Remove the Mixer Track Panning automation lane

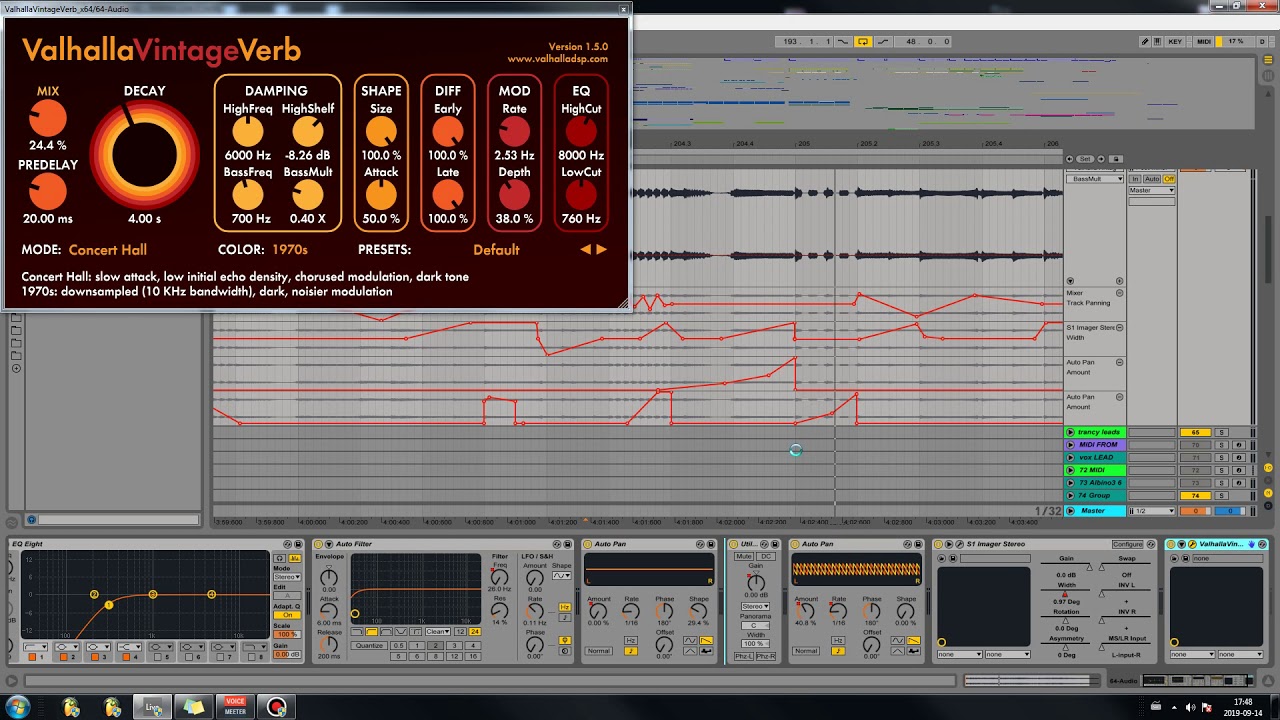1119,293
